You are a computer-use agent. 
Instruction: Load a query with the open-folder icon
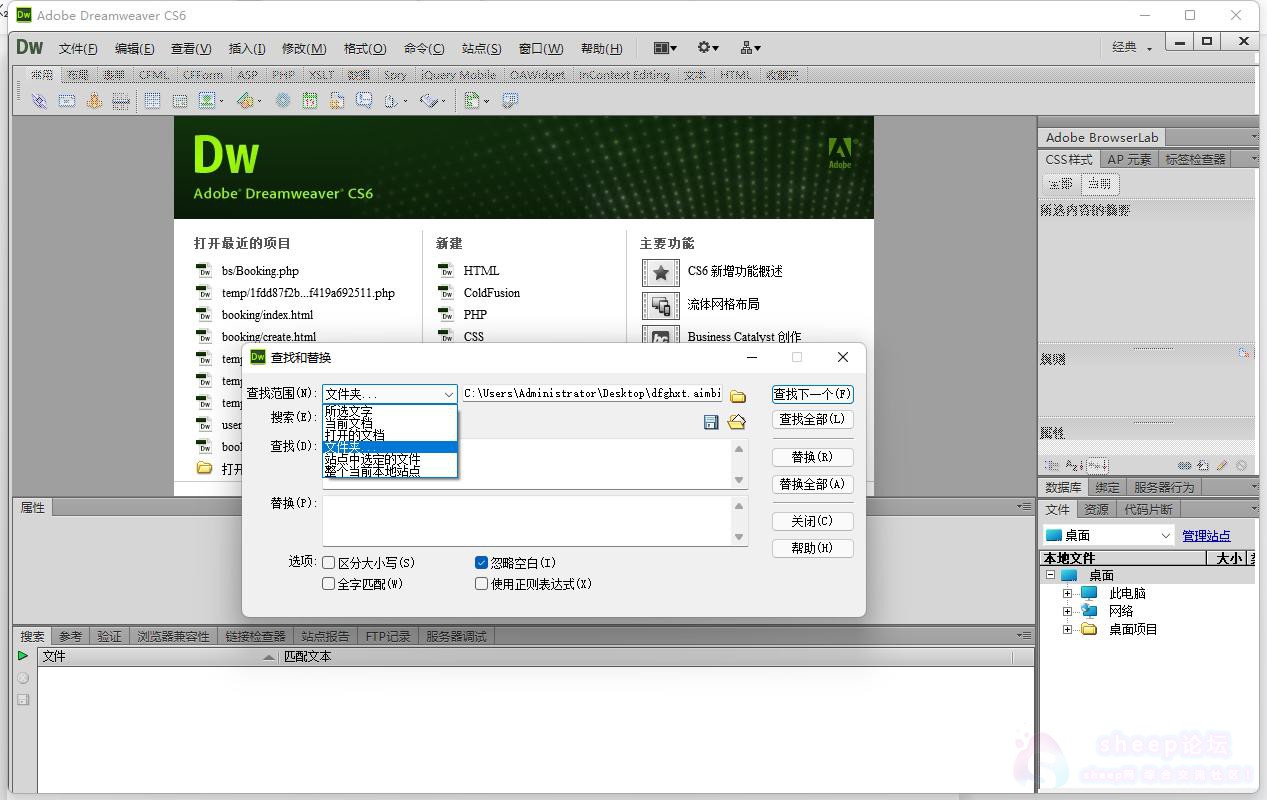pos(737,422)
